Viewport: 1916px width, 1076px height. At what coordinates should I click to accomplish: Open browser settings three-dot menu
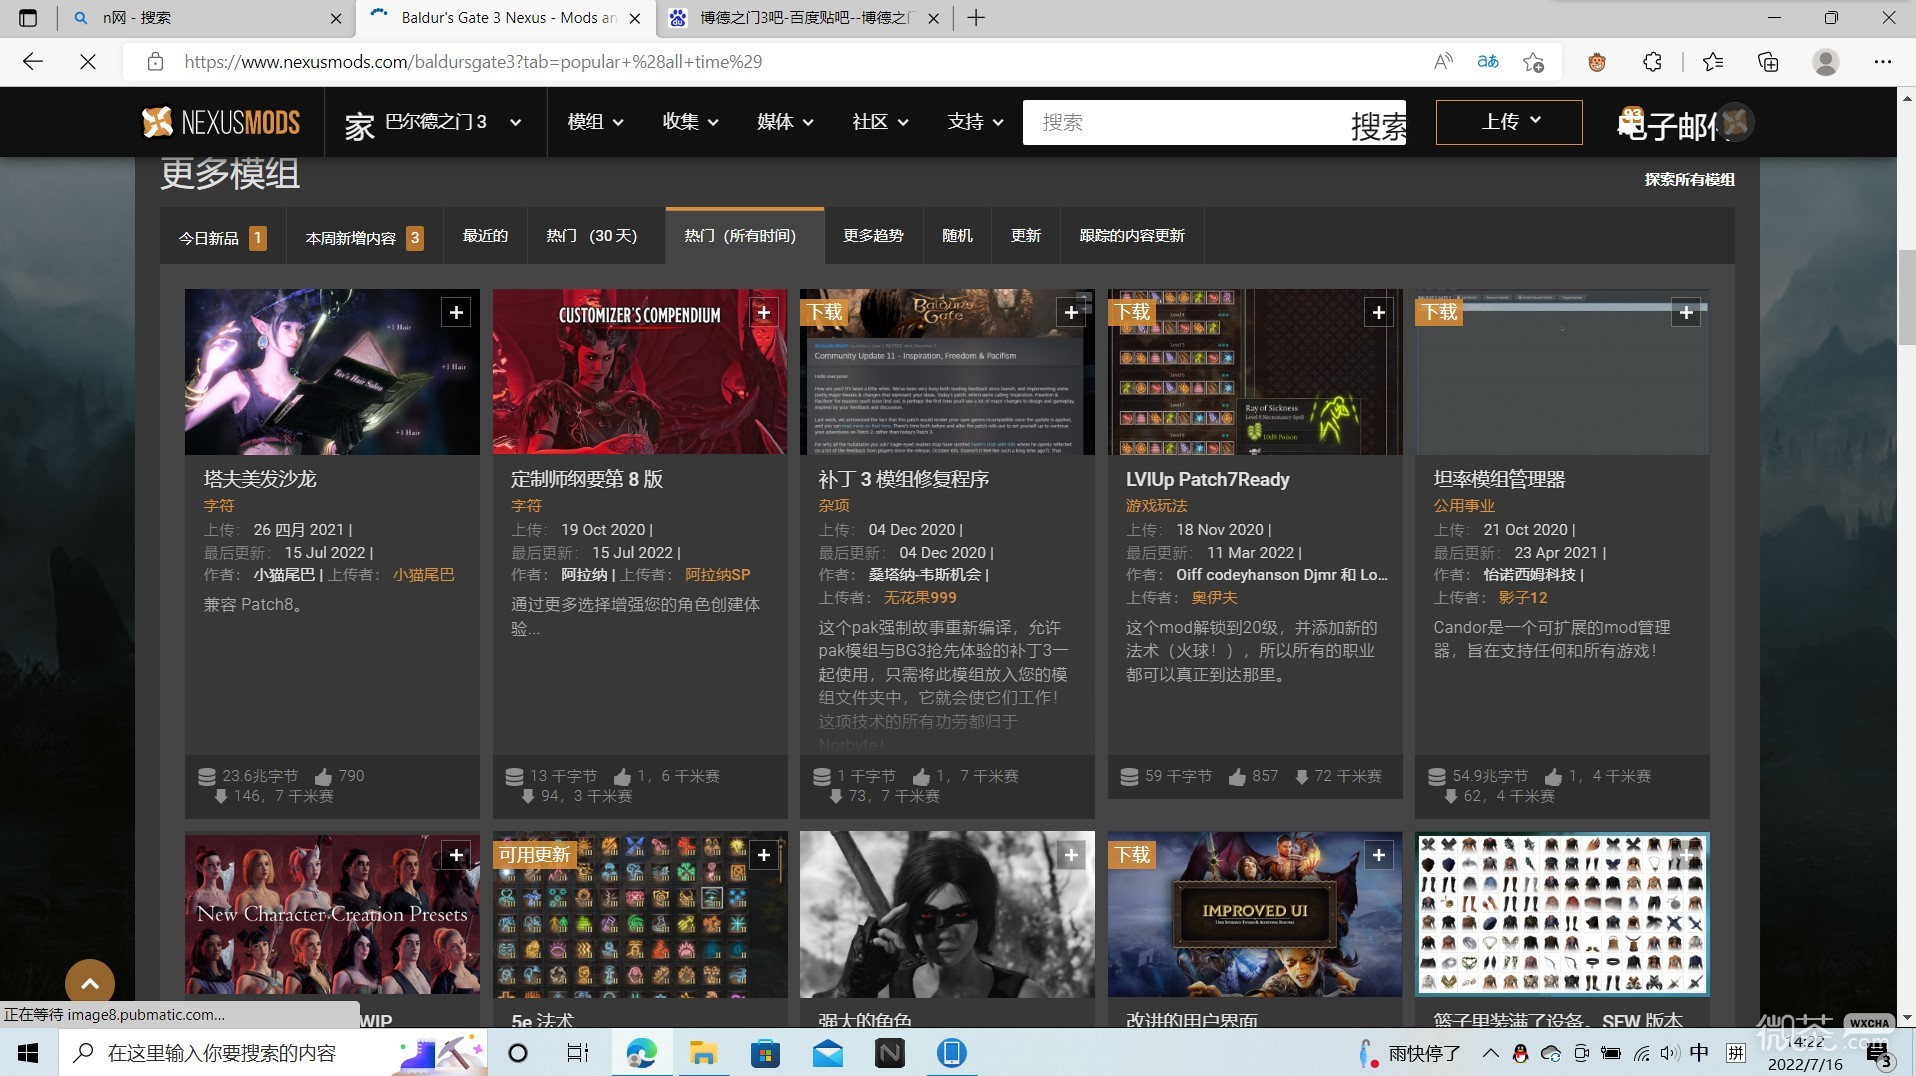pyautogui.click(x=1883, y=62)
